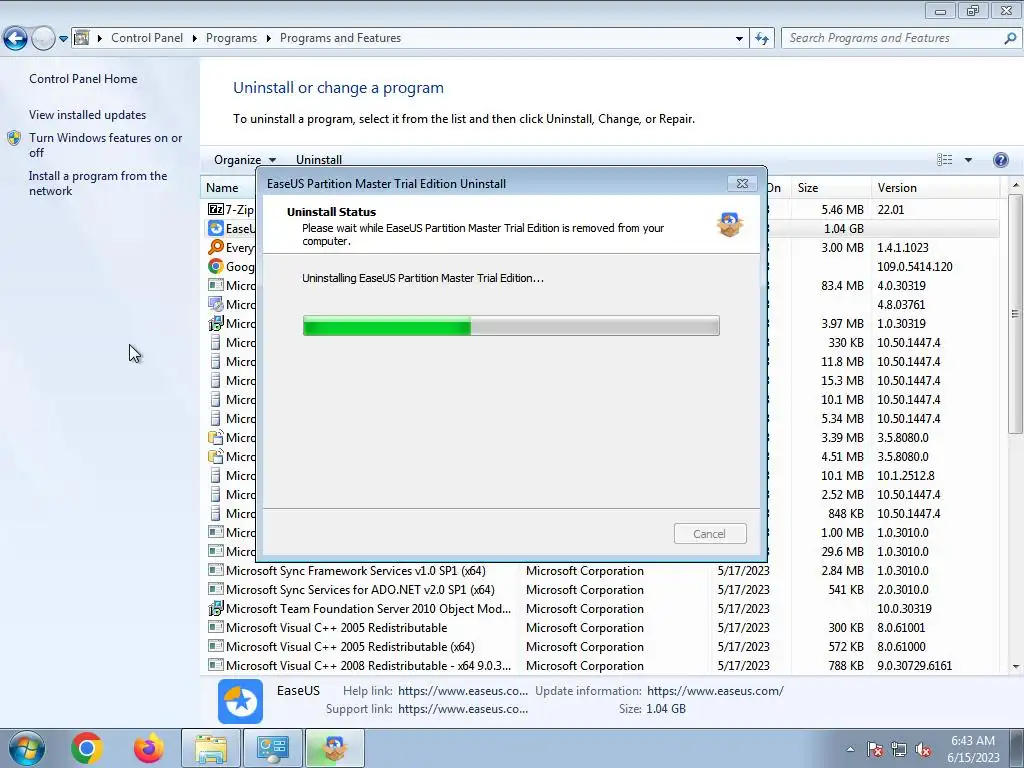Click the scroll down arrow of list
The image size is (1024, 768).
coord(1015,667)
